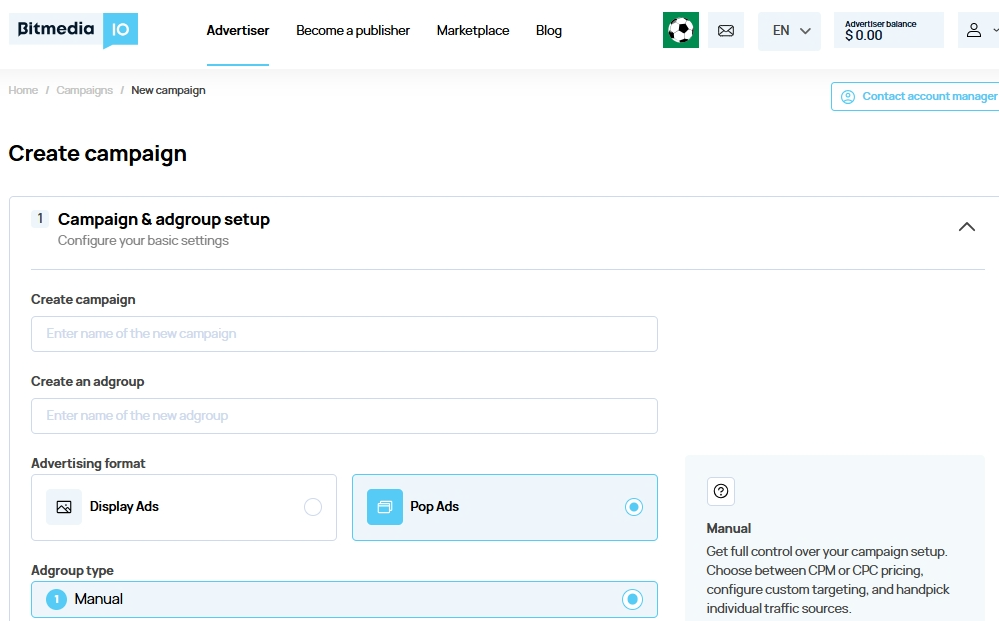Viewport: 999px width, 621px height.
Task: Collapse the Campaign & adgroup setup section
Action: click(x=967, y=227)
